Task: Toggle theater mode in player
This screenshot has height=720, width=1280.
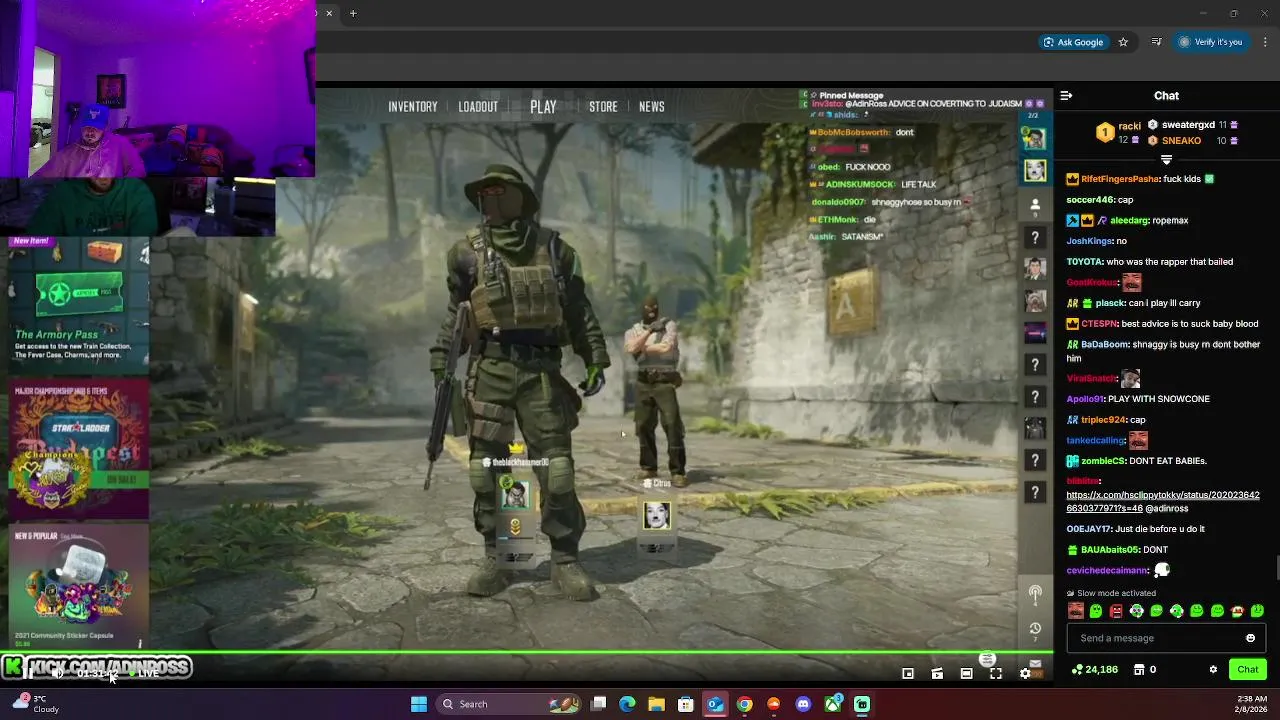Action: (966, 674)
